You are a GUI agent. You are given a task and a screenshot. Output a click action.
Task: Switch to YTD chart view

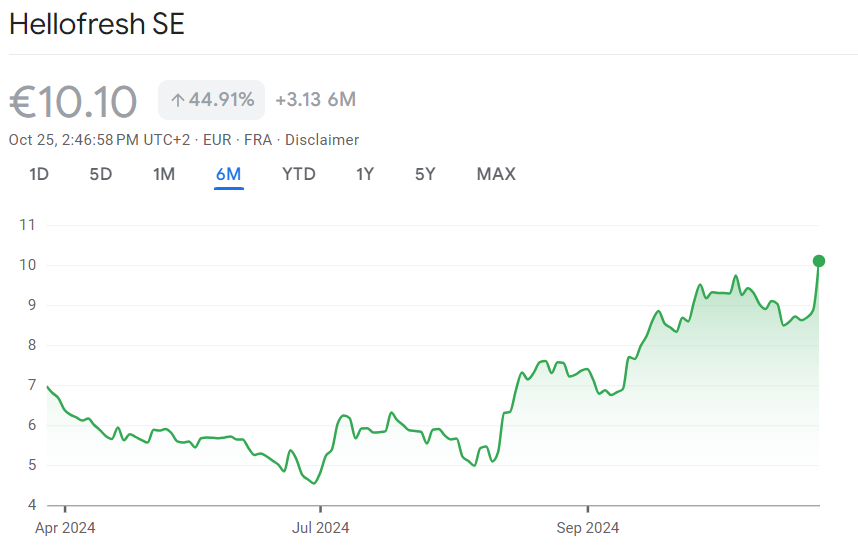(x=299, y=175)
